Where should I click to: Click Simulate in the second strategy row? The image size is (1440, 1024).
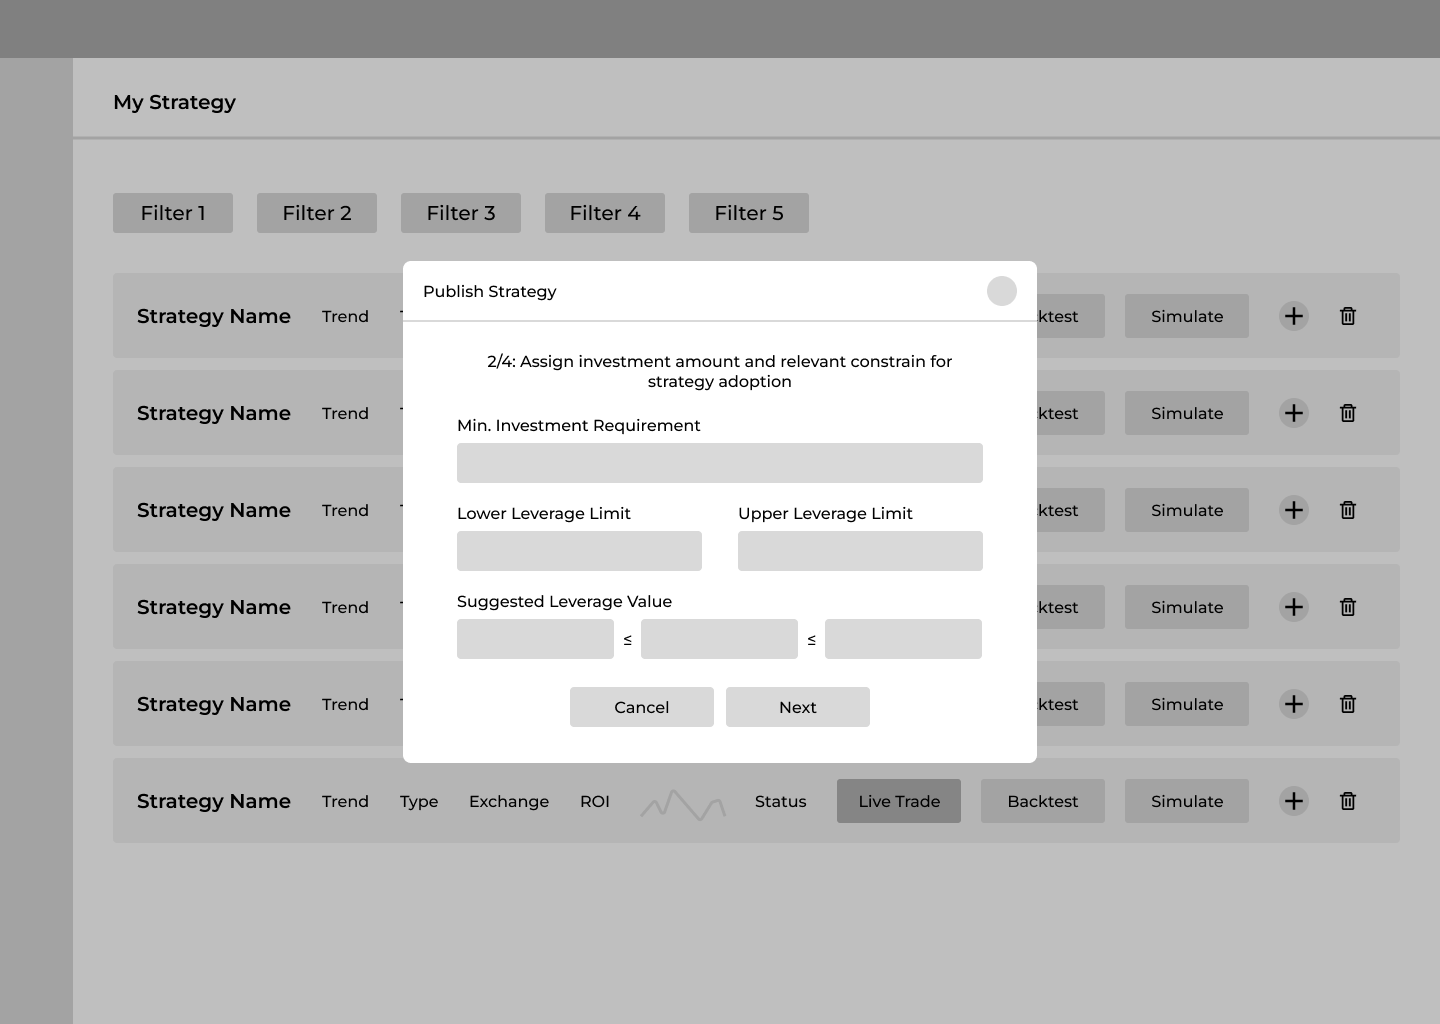pyautogui.click(x=1186, y=413)
